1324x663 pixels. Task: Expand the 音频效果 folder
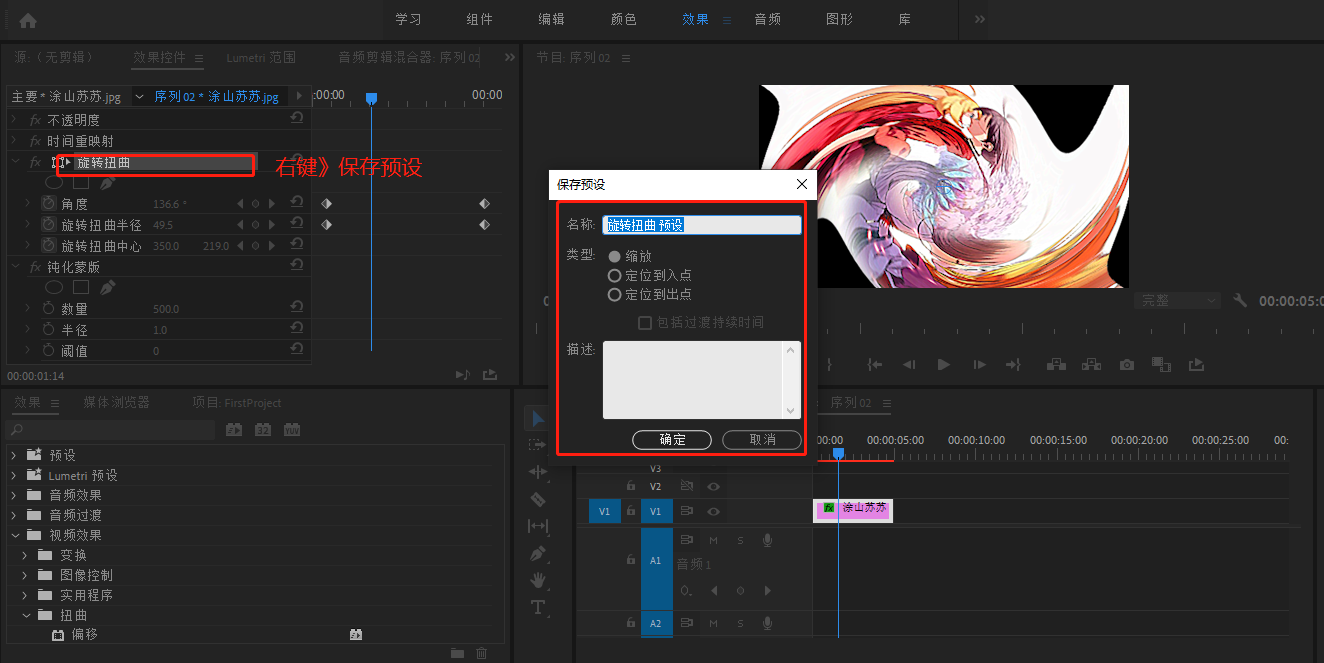[14, 495]
